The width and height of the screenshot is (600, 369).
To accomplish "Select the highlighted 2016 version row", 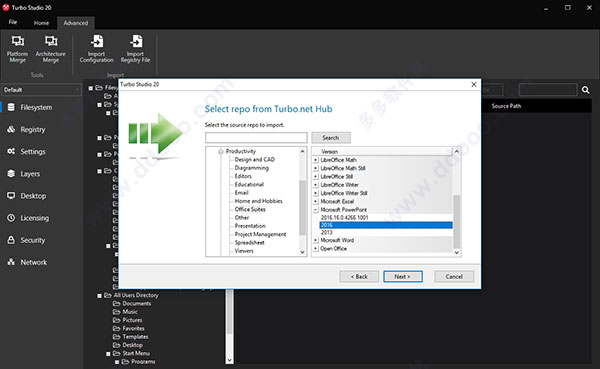I will click(x=386, y=225).
